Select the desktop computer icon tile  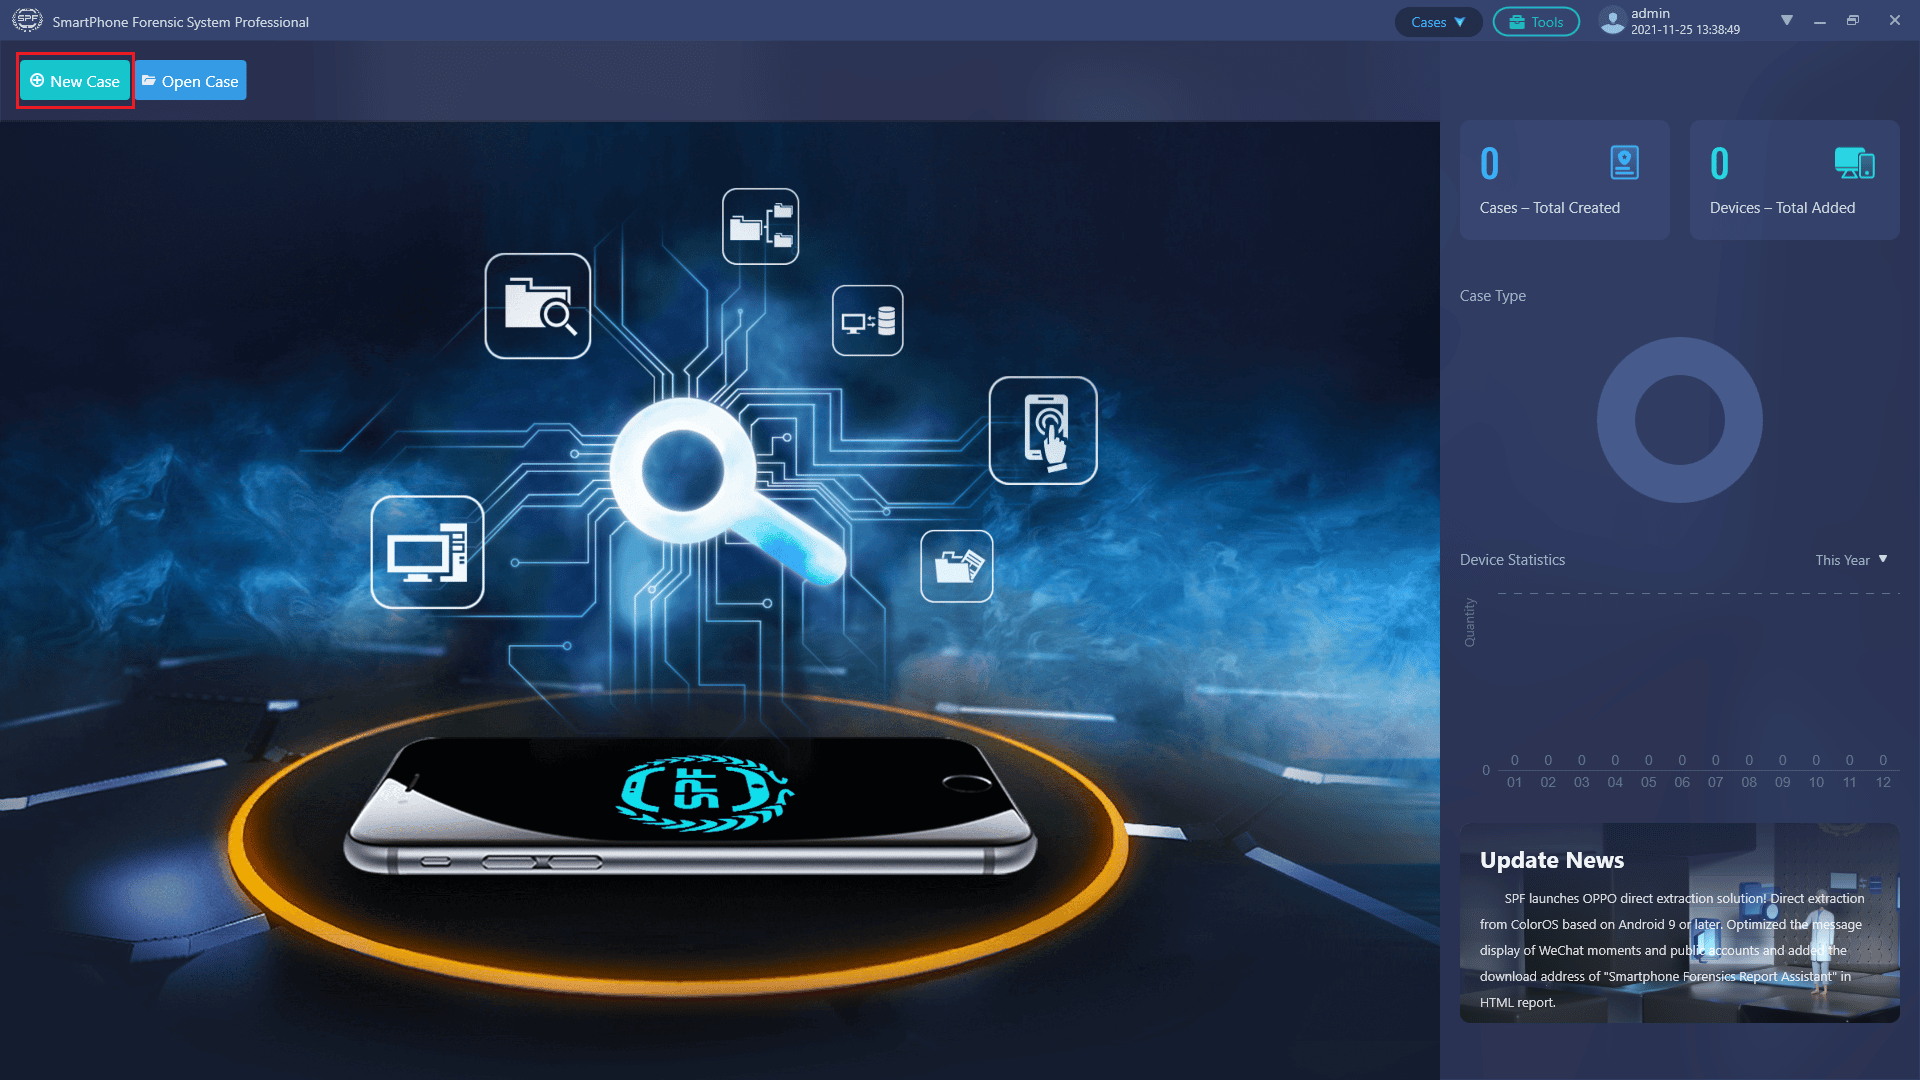click(x=428, y=552)
